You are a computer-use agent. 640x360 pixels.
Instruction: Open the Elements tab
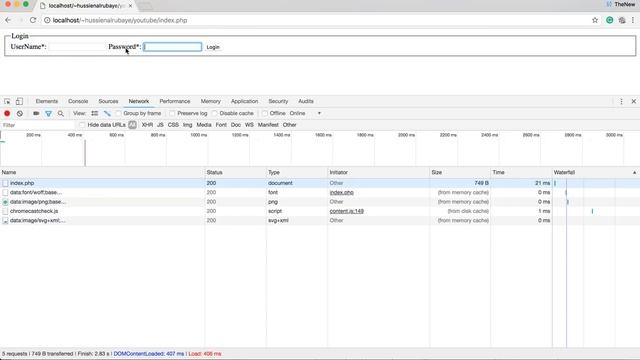pyautogui.click(x=47, y=101)
